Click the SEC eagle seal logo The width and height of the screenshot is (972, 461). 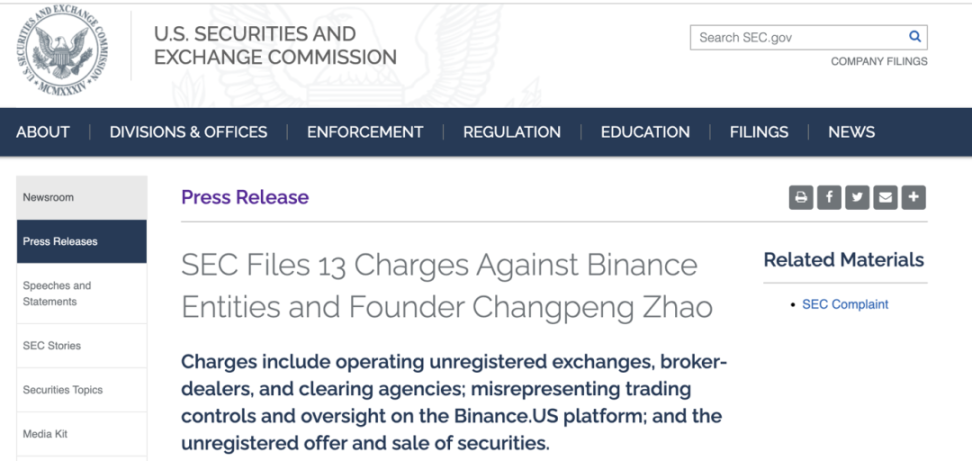(62, 50)
